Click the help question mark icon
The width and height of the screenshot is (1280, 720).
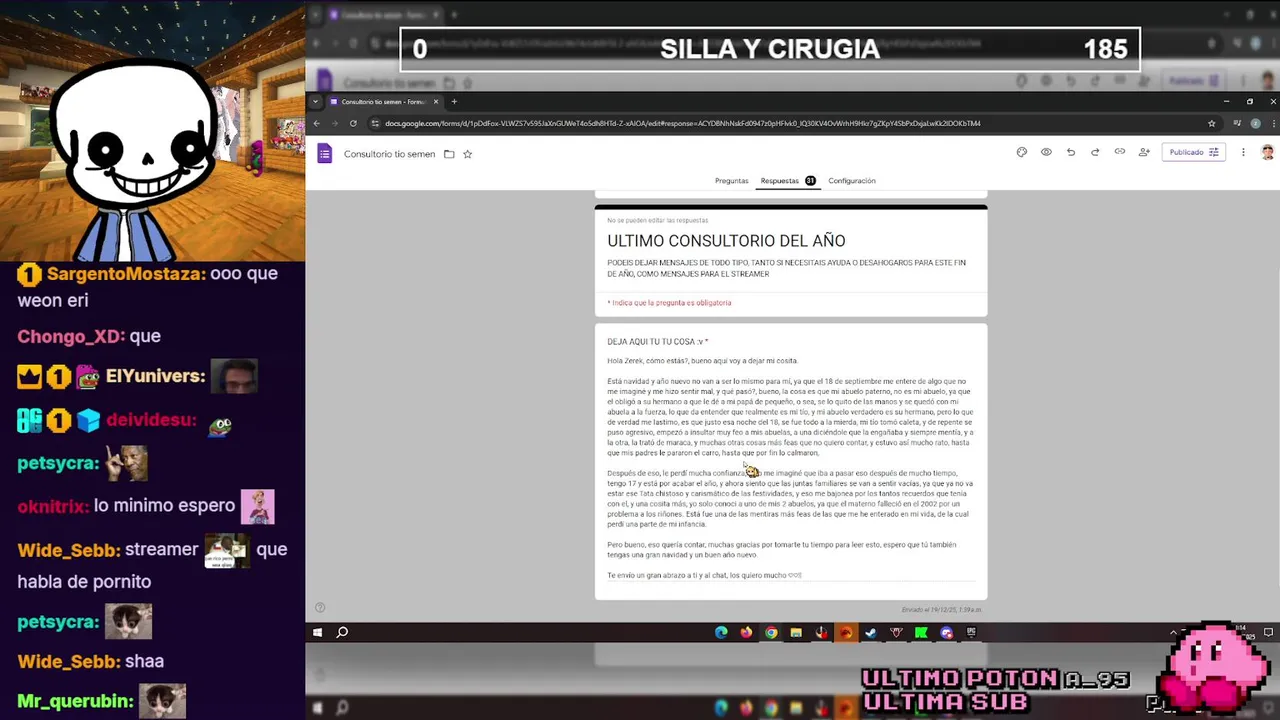point(320,607)
